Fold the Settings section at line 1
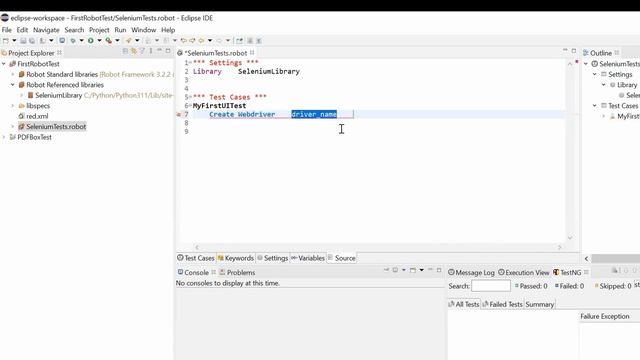The image size is (640, 360). (190, 63)
